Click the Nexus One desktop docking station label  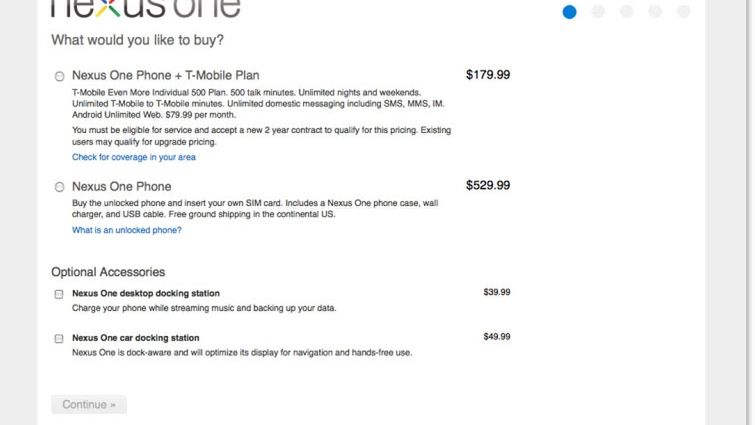point(146,294)
